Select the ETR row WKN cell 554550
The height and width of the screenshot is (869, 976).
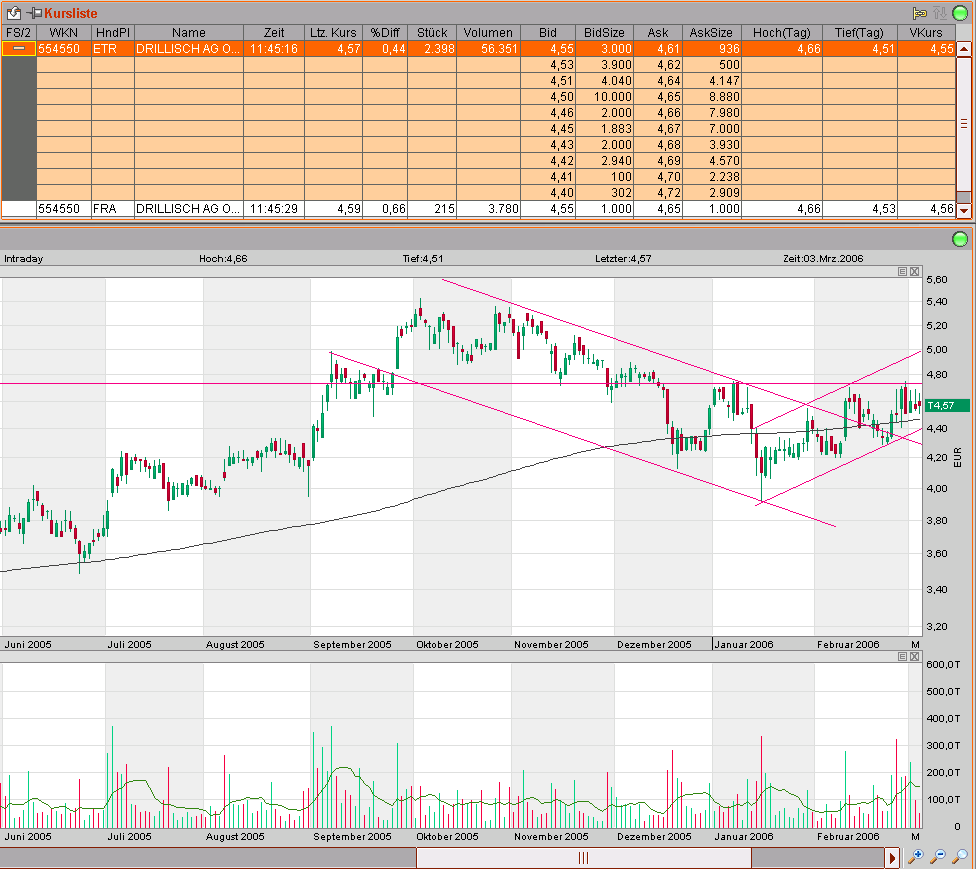[63, 49]
